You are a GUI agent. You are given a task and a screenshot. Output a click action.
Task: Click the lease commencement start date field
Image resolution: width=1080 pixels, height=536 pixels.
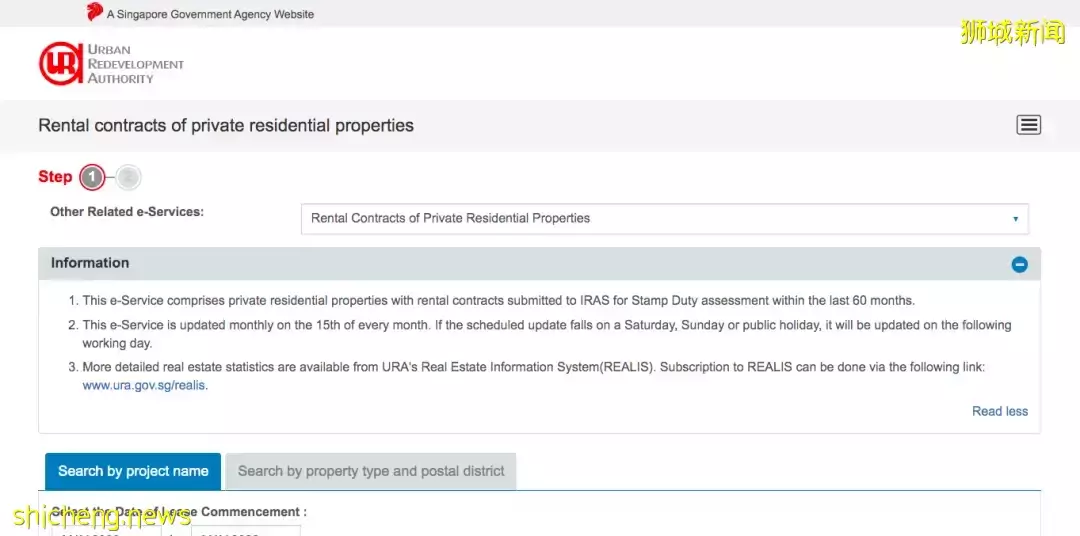[x=105, y=531]
